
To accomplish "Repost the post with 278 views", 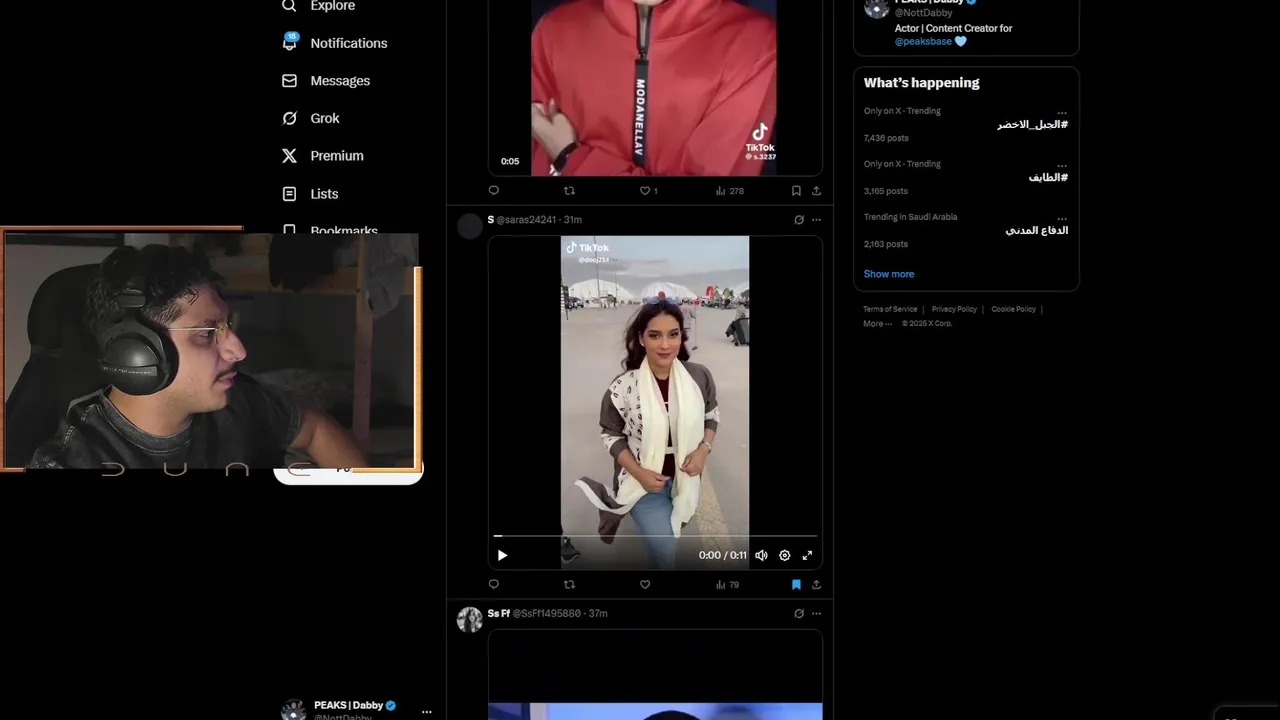I will pos(570,190).
